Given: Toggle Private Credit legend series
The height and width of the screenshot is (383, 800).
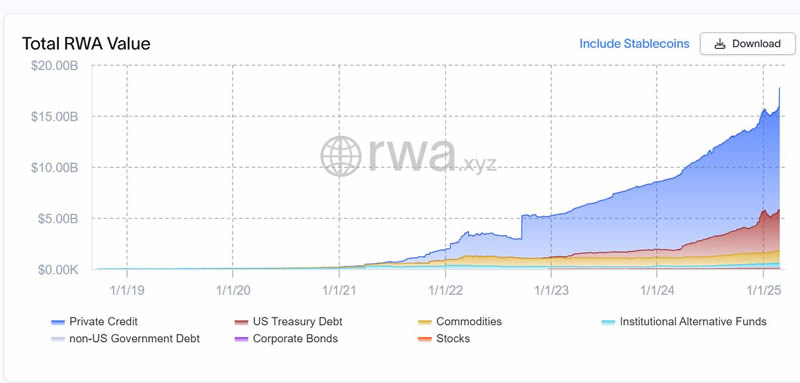Looking at the screenshot, I should [x=94, y=322].
